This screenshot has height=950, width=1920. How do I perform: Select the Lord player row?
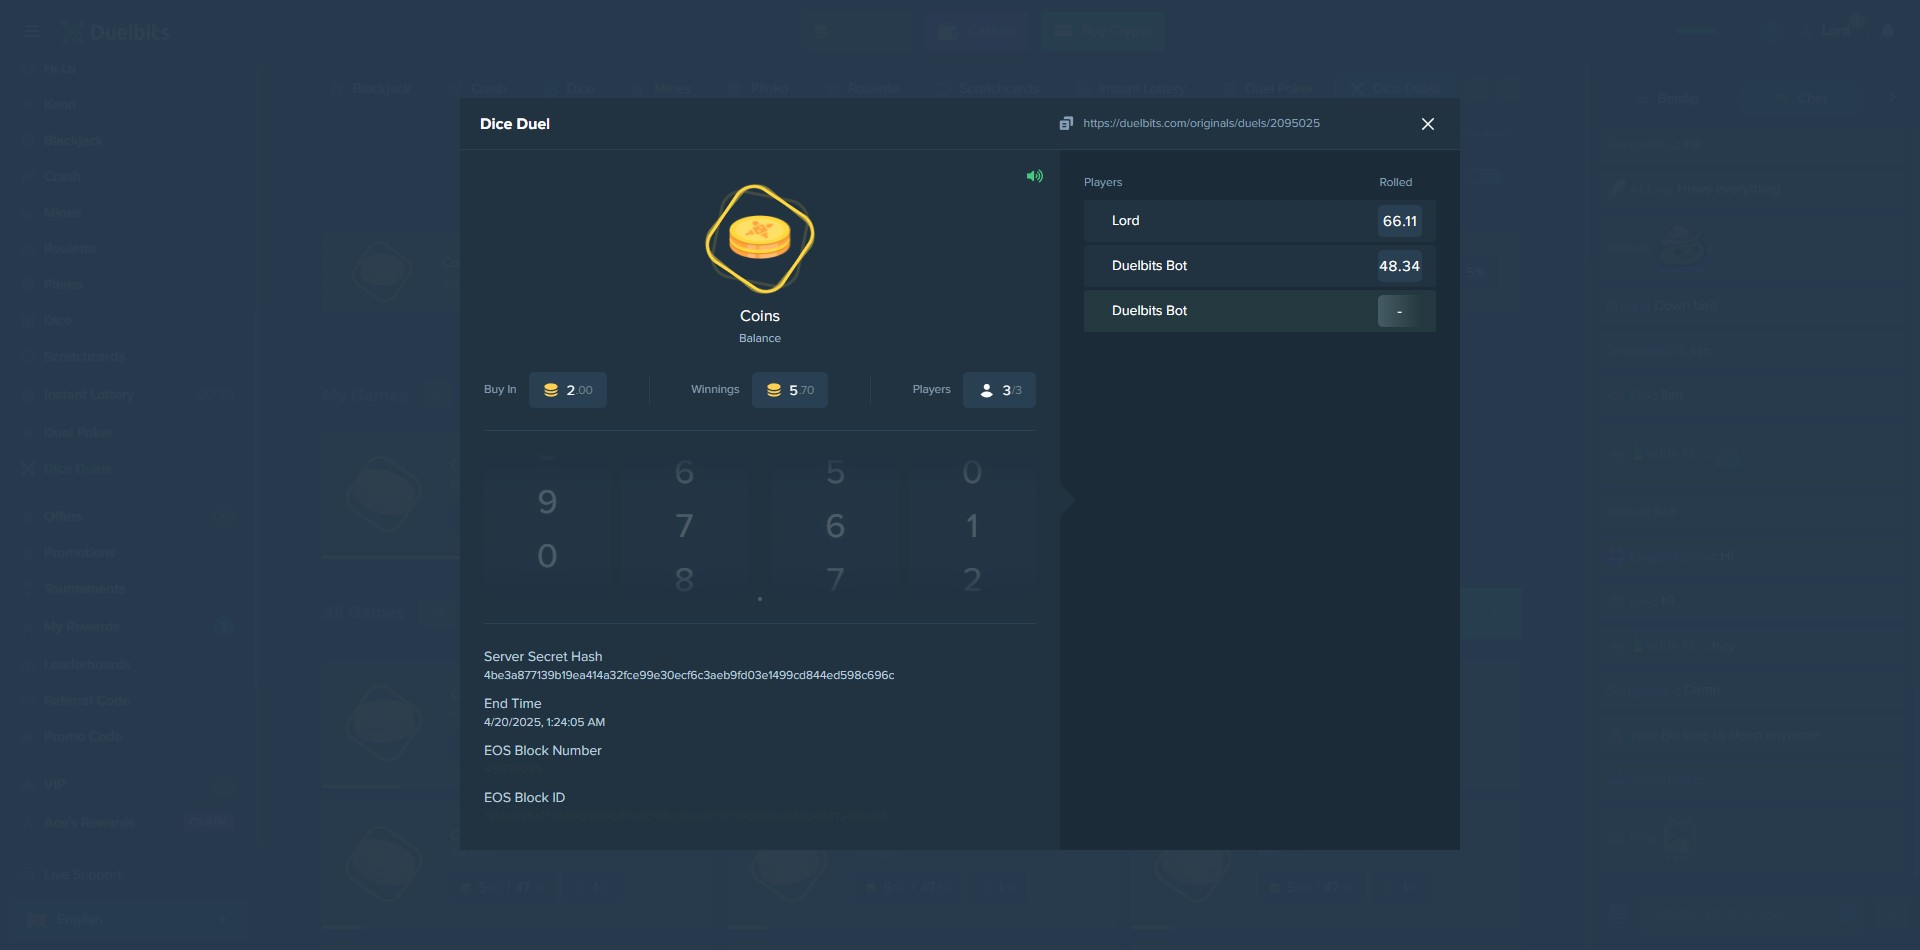click(1260, 221)
